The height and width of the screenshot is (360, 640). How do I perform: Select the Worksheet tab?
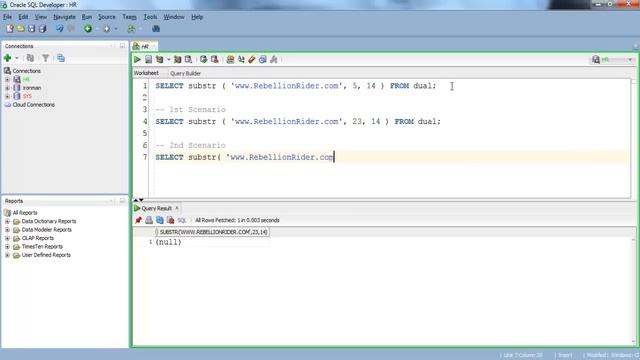146,73
